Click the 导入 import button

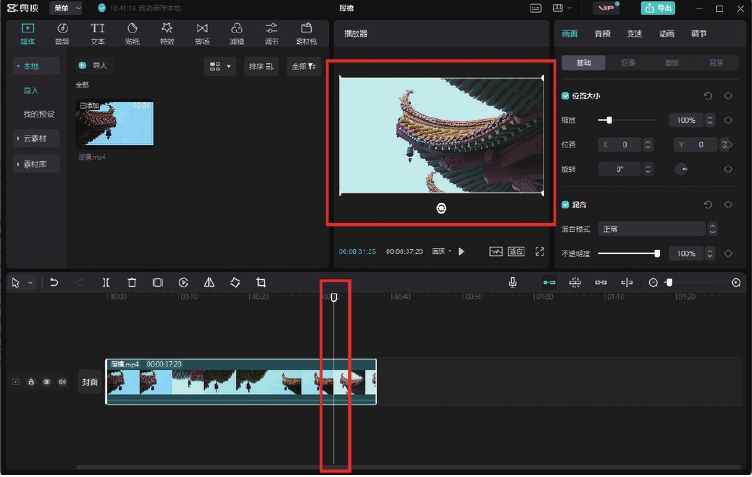click(x=93, y=65)
